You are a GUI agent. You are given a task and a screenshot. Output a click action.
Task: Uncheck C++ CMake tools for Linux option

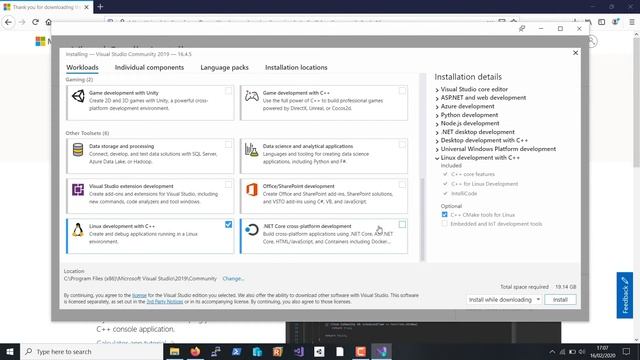click(x=444, y=214)
